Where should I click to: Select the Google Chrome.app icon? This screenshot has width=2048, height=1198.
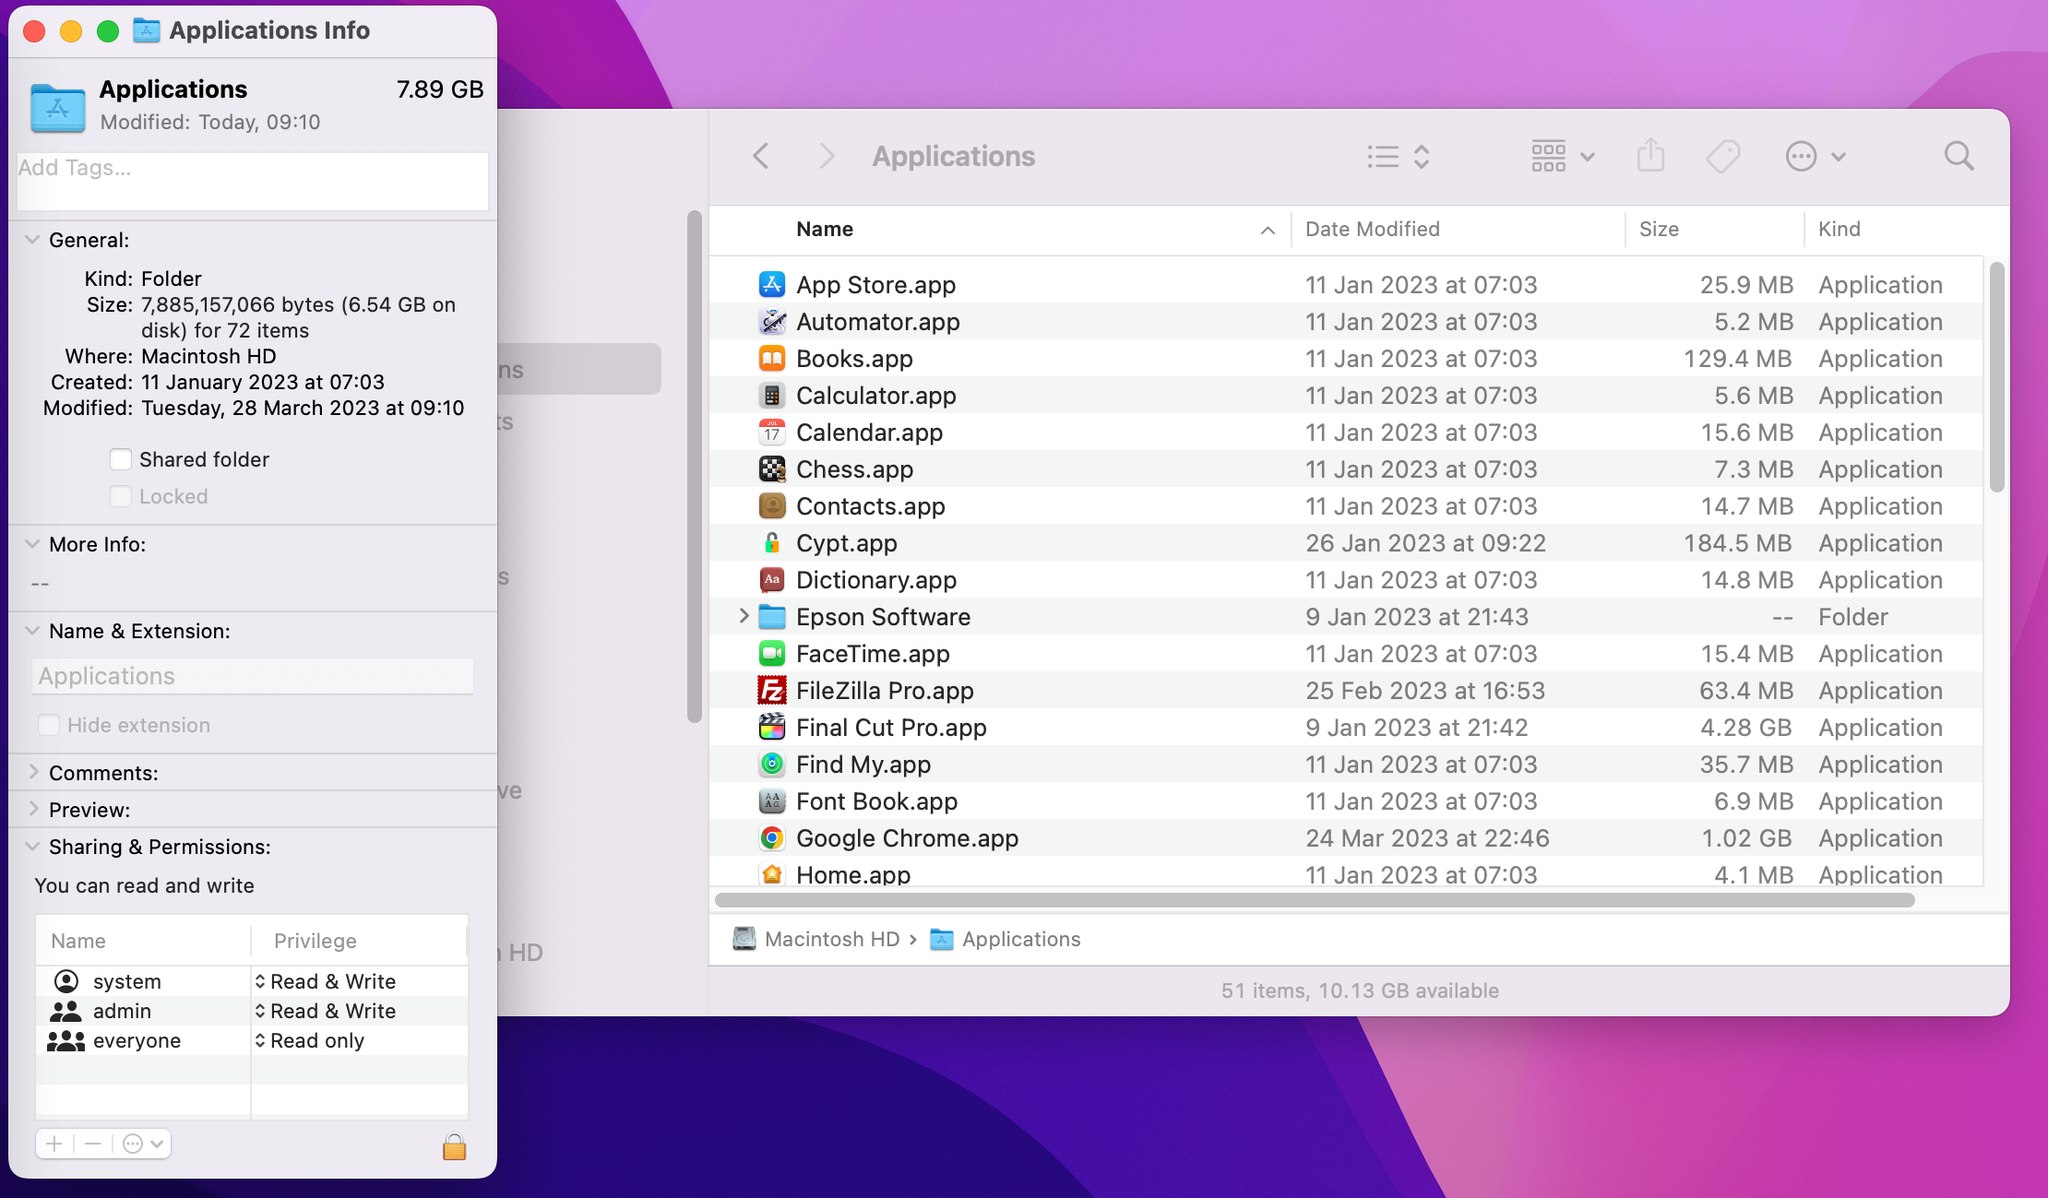[772, 838]
